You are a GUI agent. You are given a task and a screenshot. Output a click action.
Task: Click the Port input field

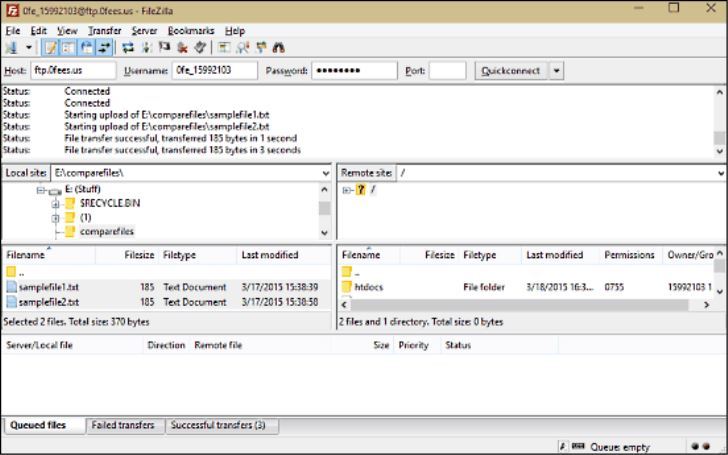[x=448, y=71]
